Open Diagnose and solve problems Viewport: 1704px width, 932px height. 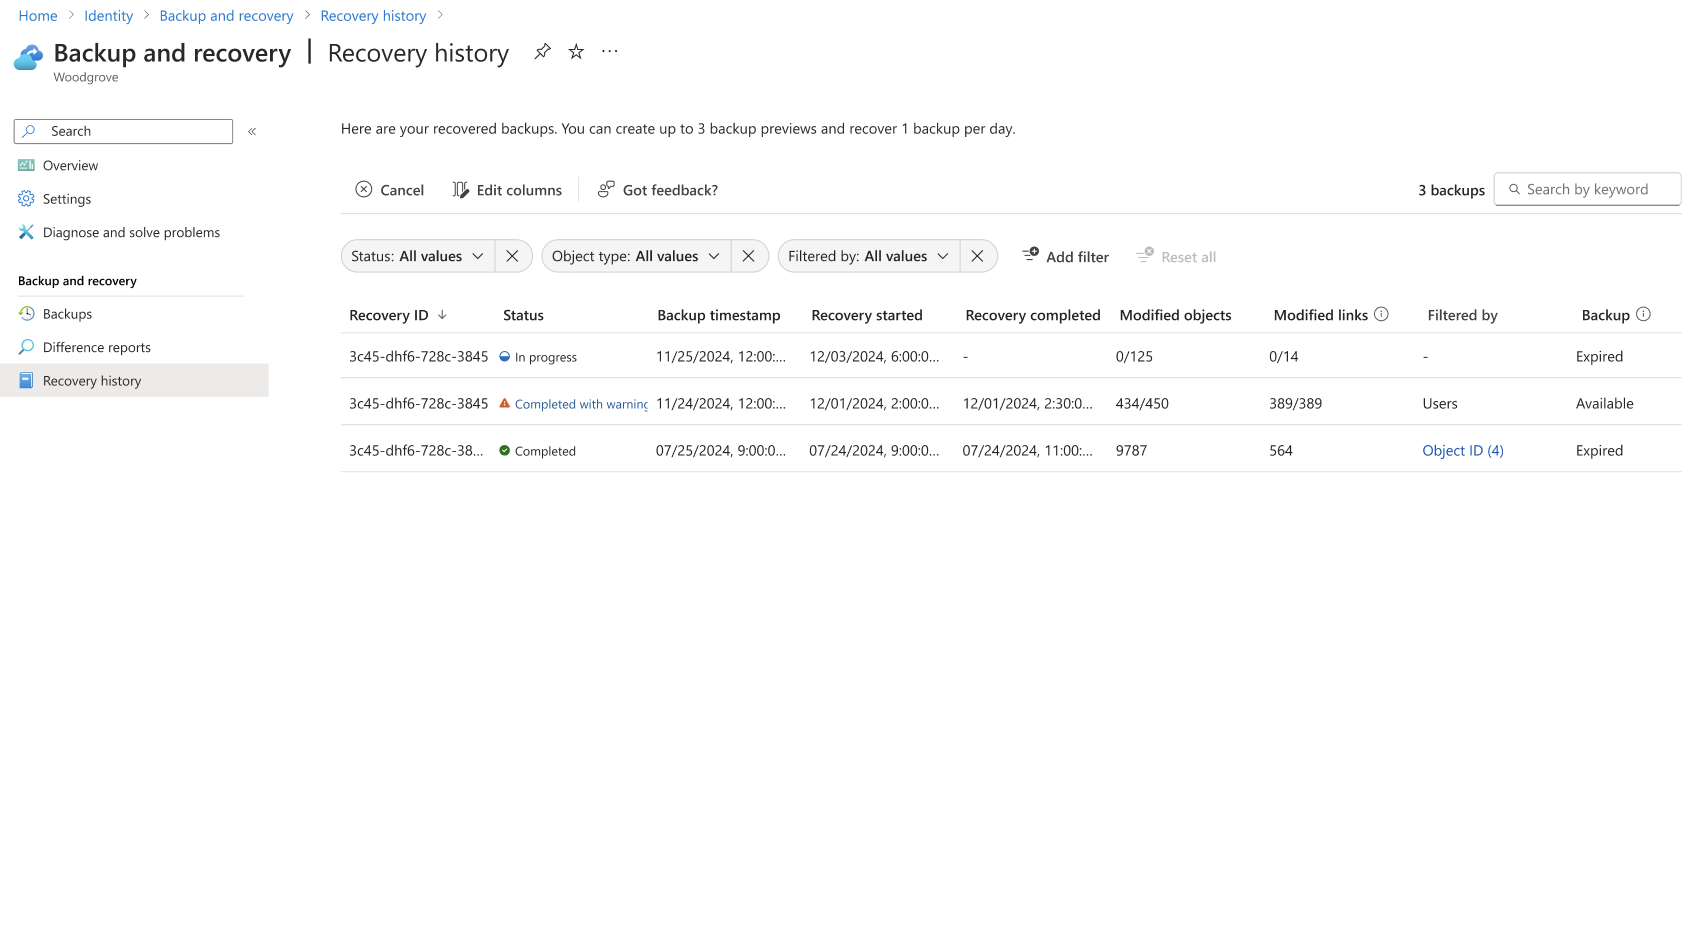[131, 233]
